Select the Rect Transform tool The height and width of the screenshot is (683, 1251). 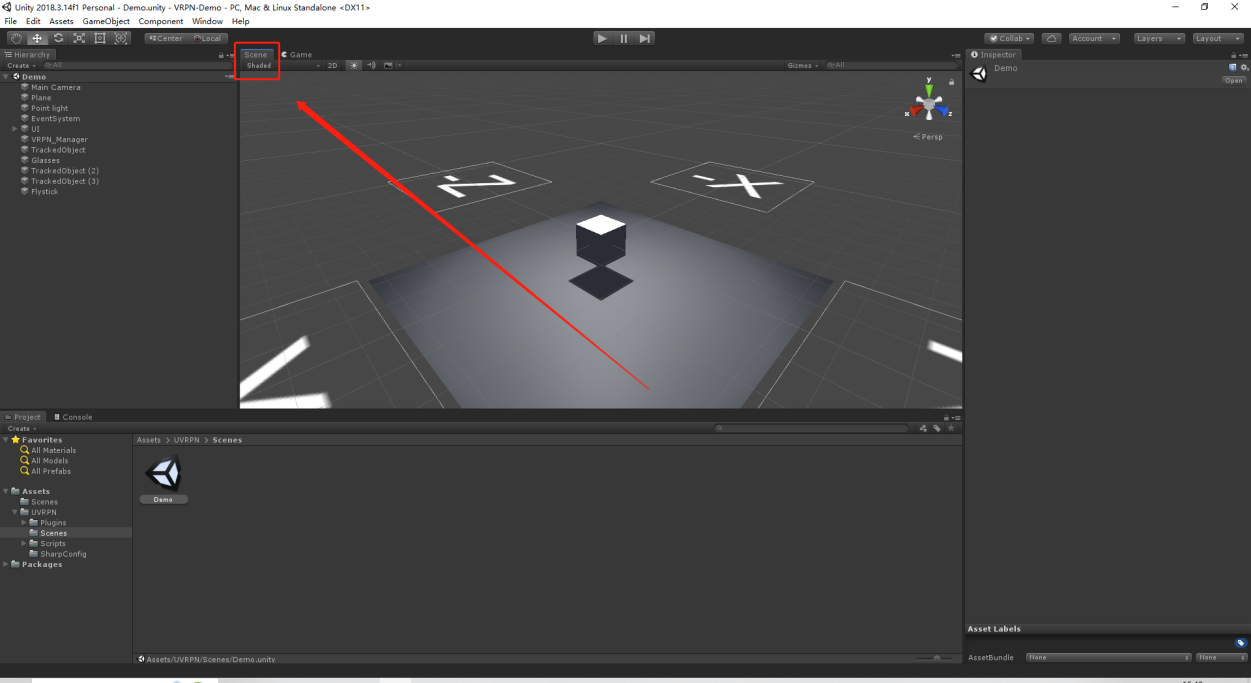coord(100,38)
